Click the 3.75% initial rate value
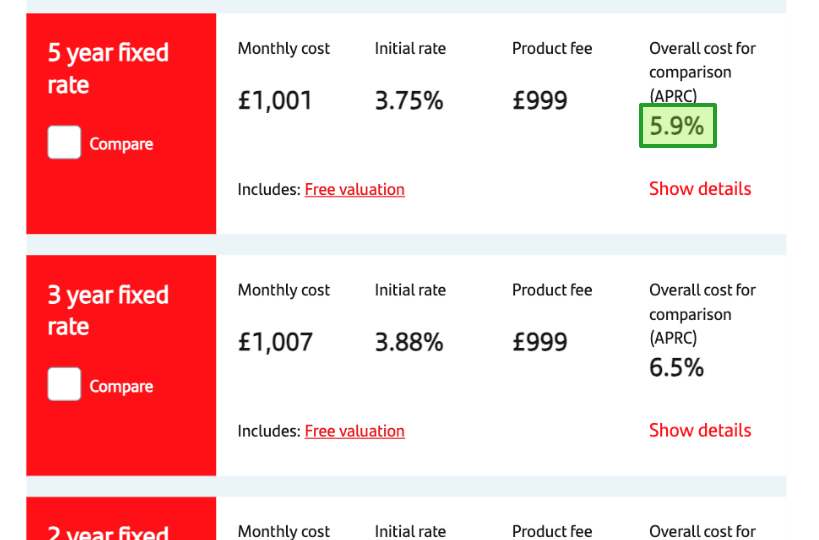Viewport: 819px width, 540px height. (x=409, y=101)
